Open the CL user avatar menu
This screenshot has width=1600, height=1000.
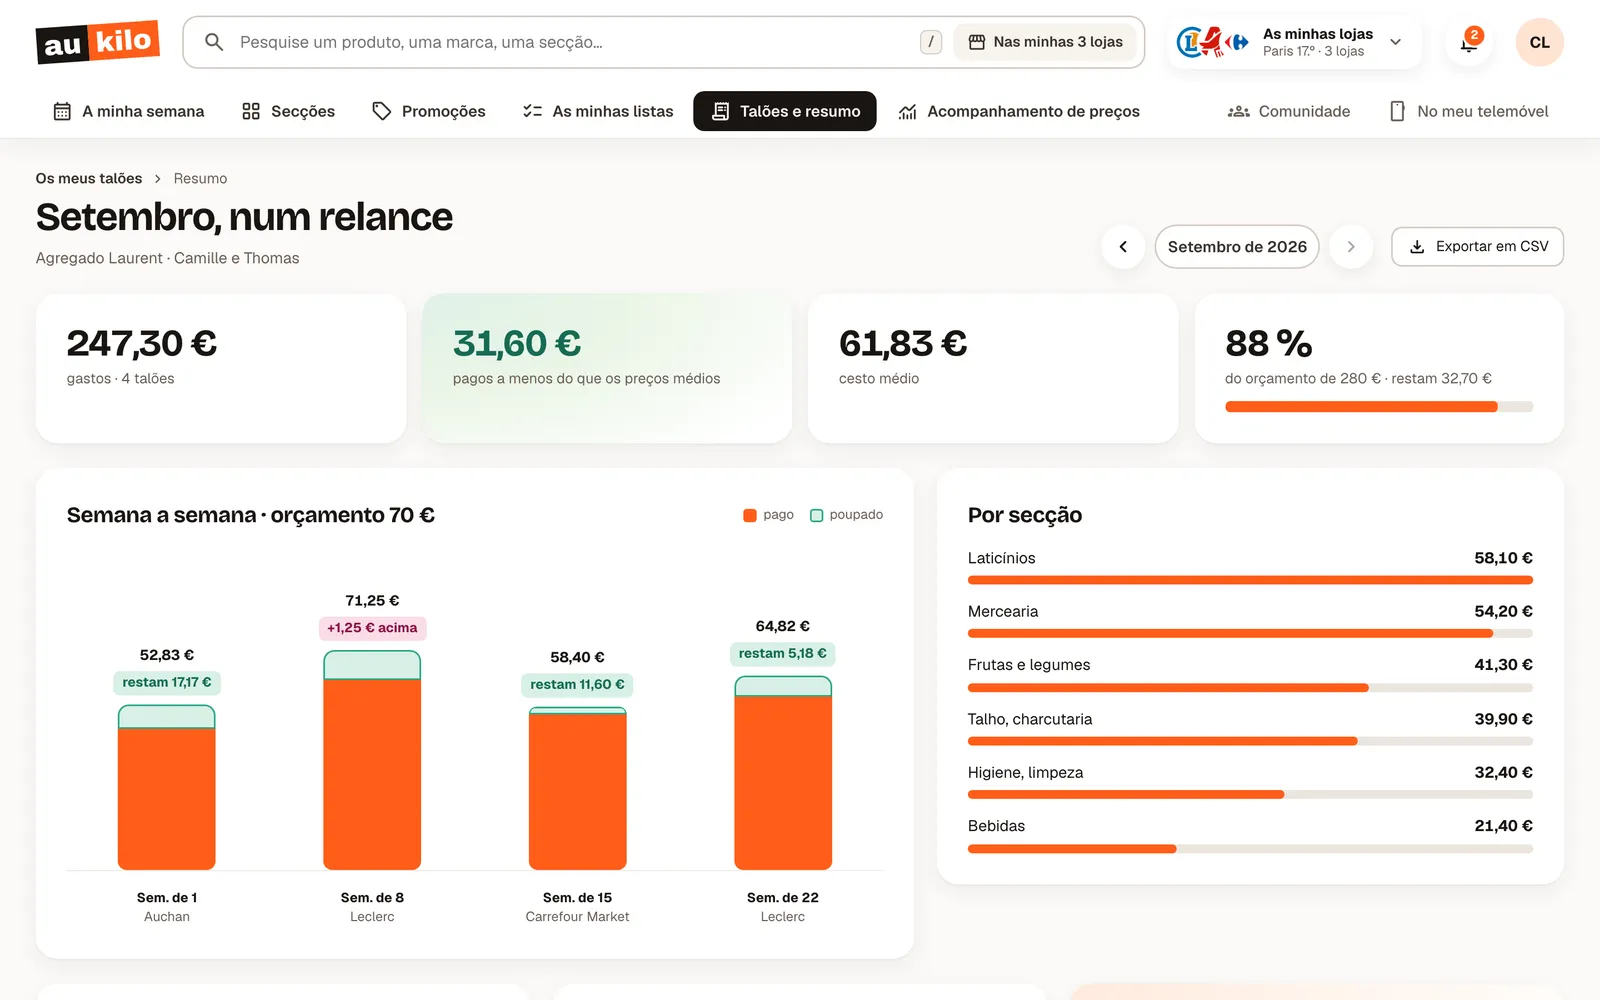[x=1539, y=42]
